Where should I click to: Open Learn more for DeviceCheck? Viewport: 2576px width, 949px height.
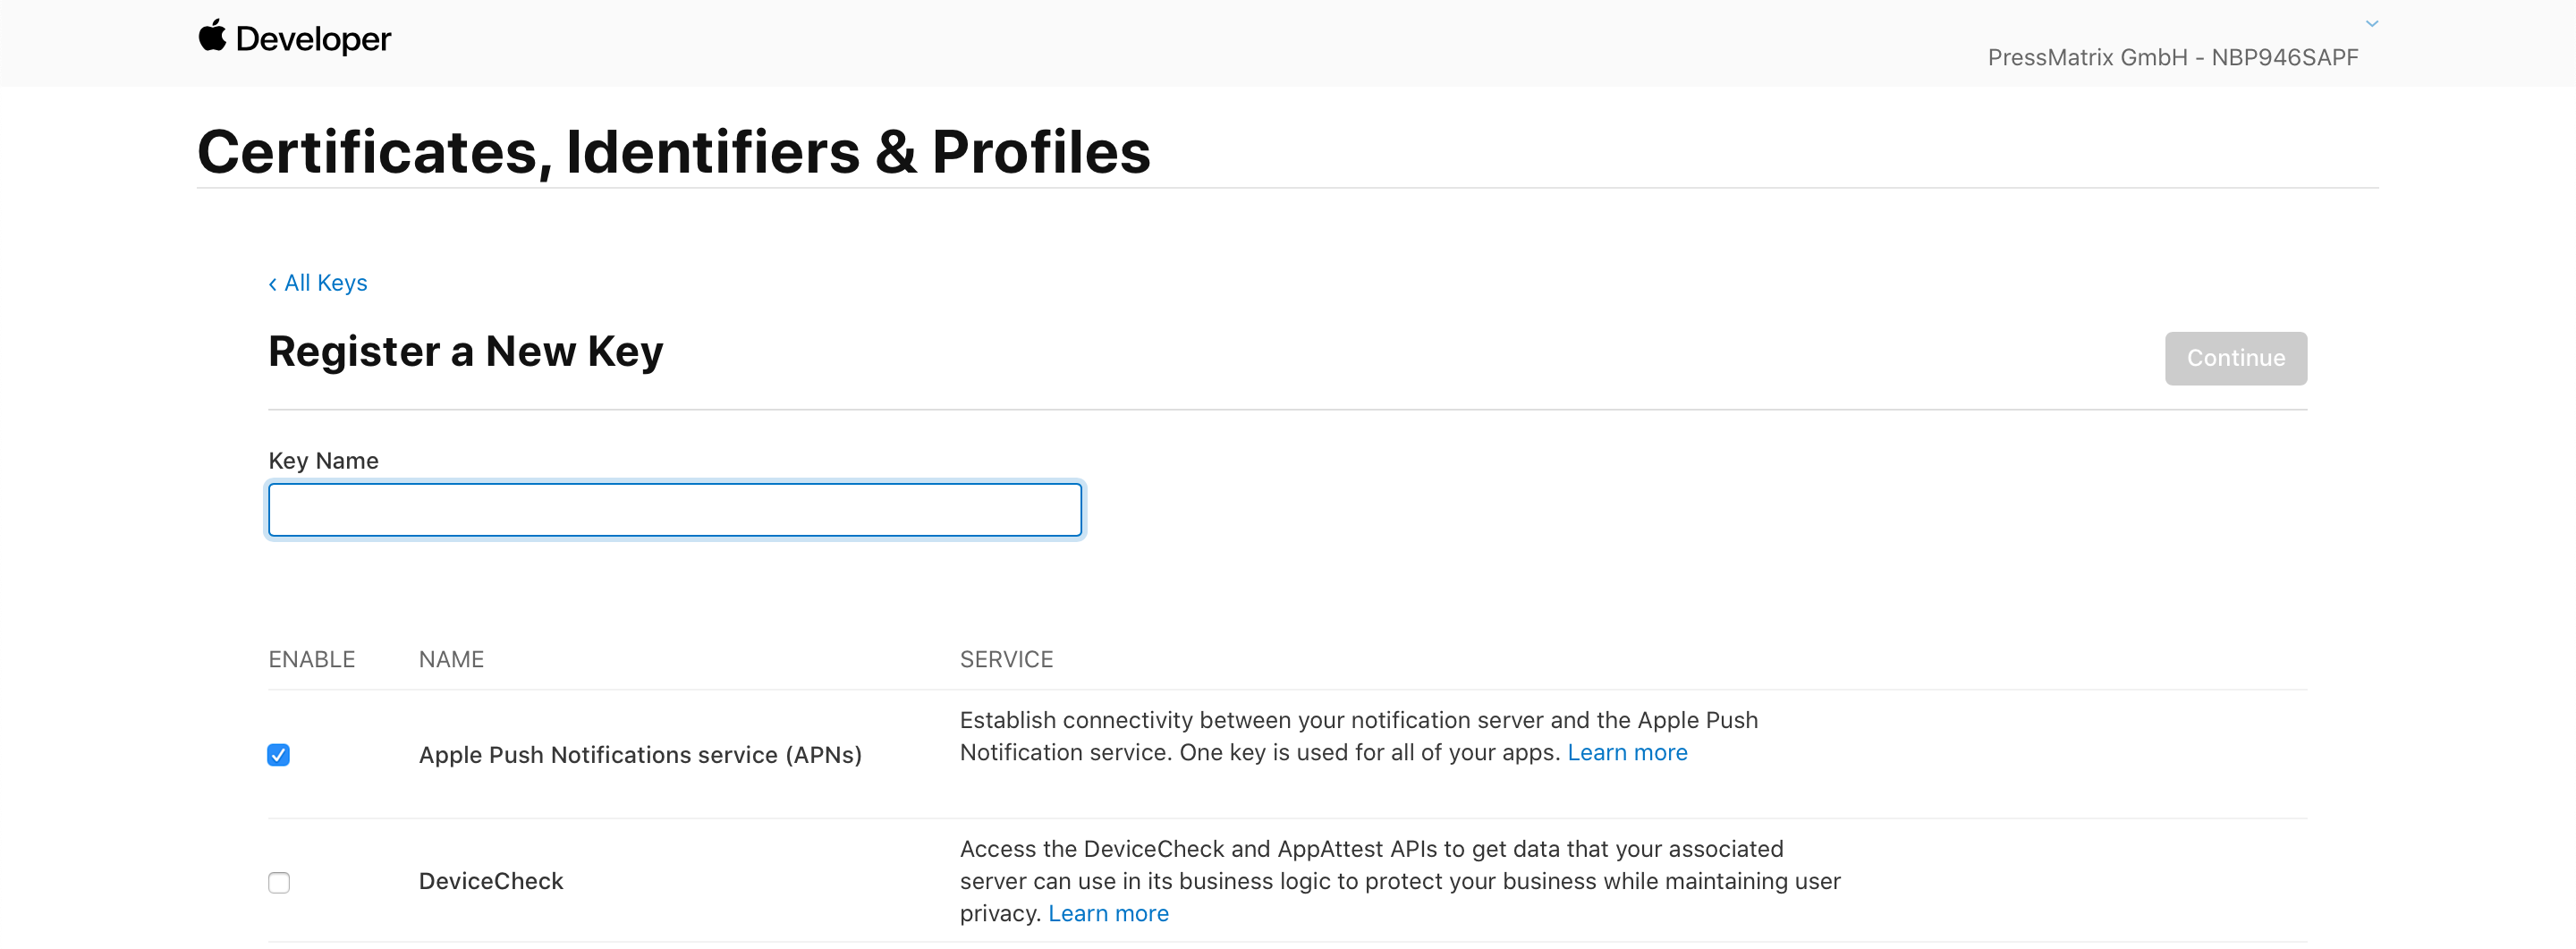1108,913
